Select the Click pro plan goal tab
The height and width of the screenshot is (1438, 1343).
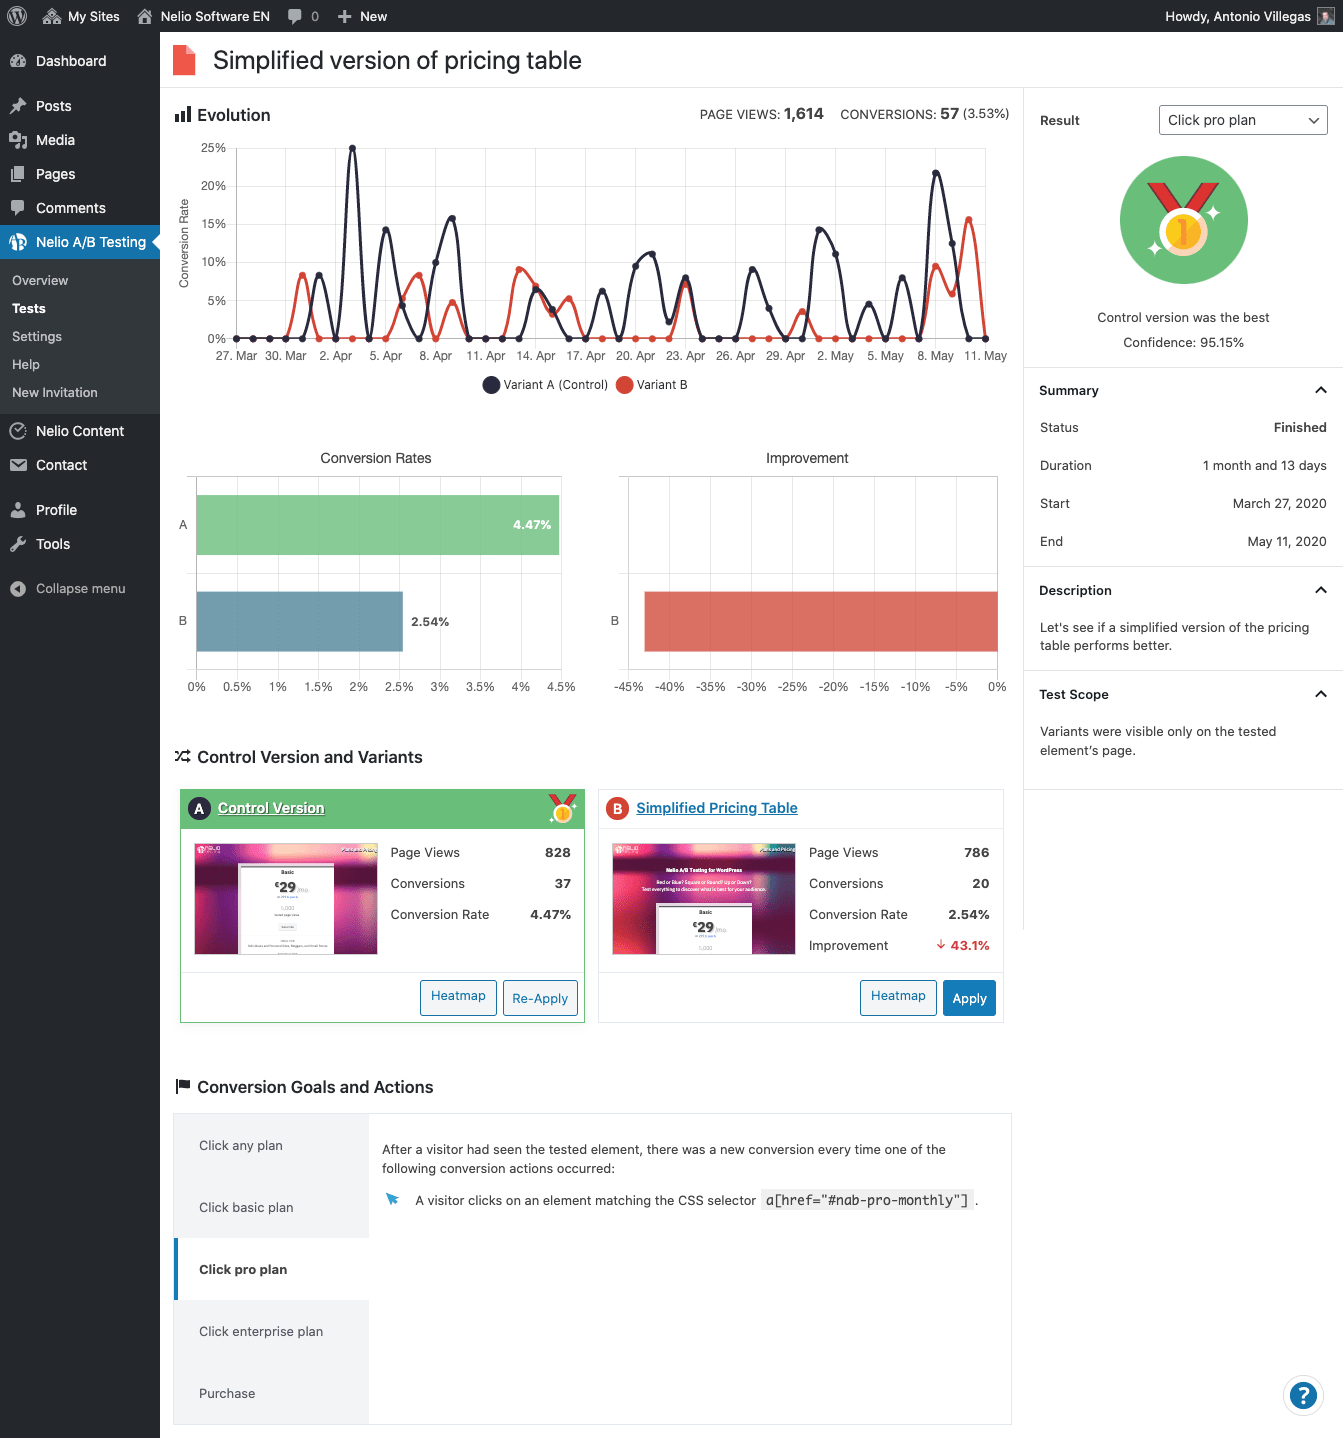pos(272,1269)
